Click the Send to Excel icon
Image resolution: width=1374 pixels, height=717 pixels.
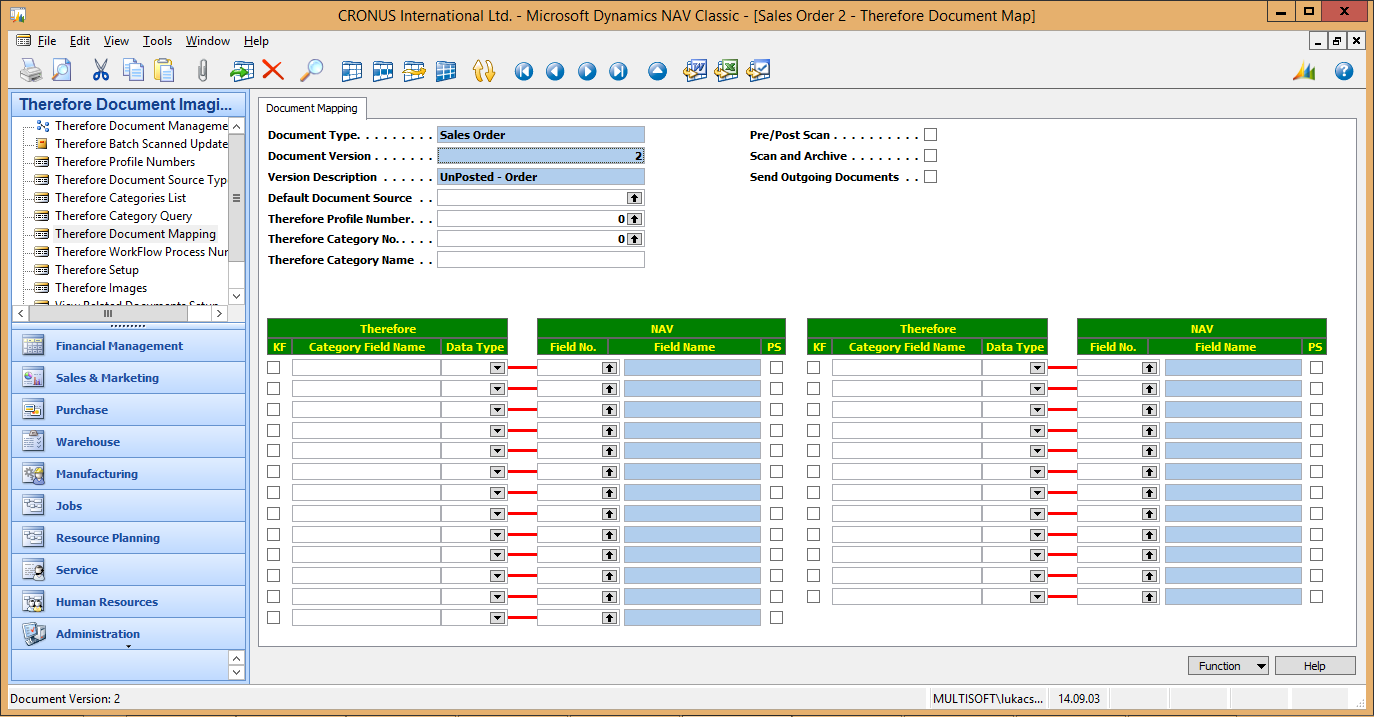click(727, 70)
